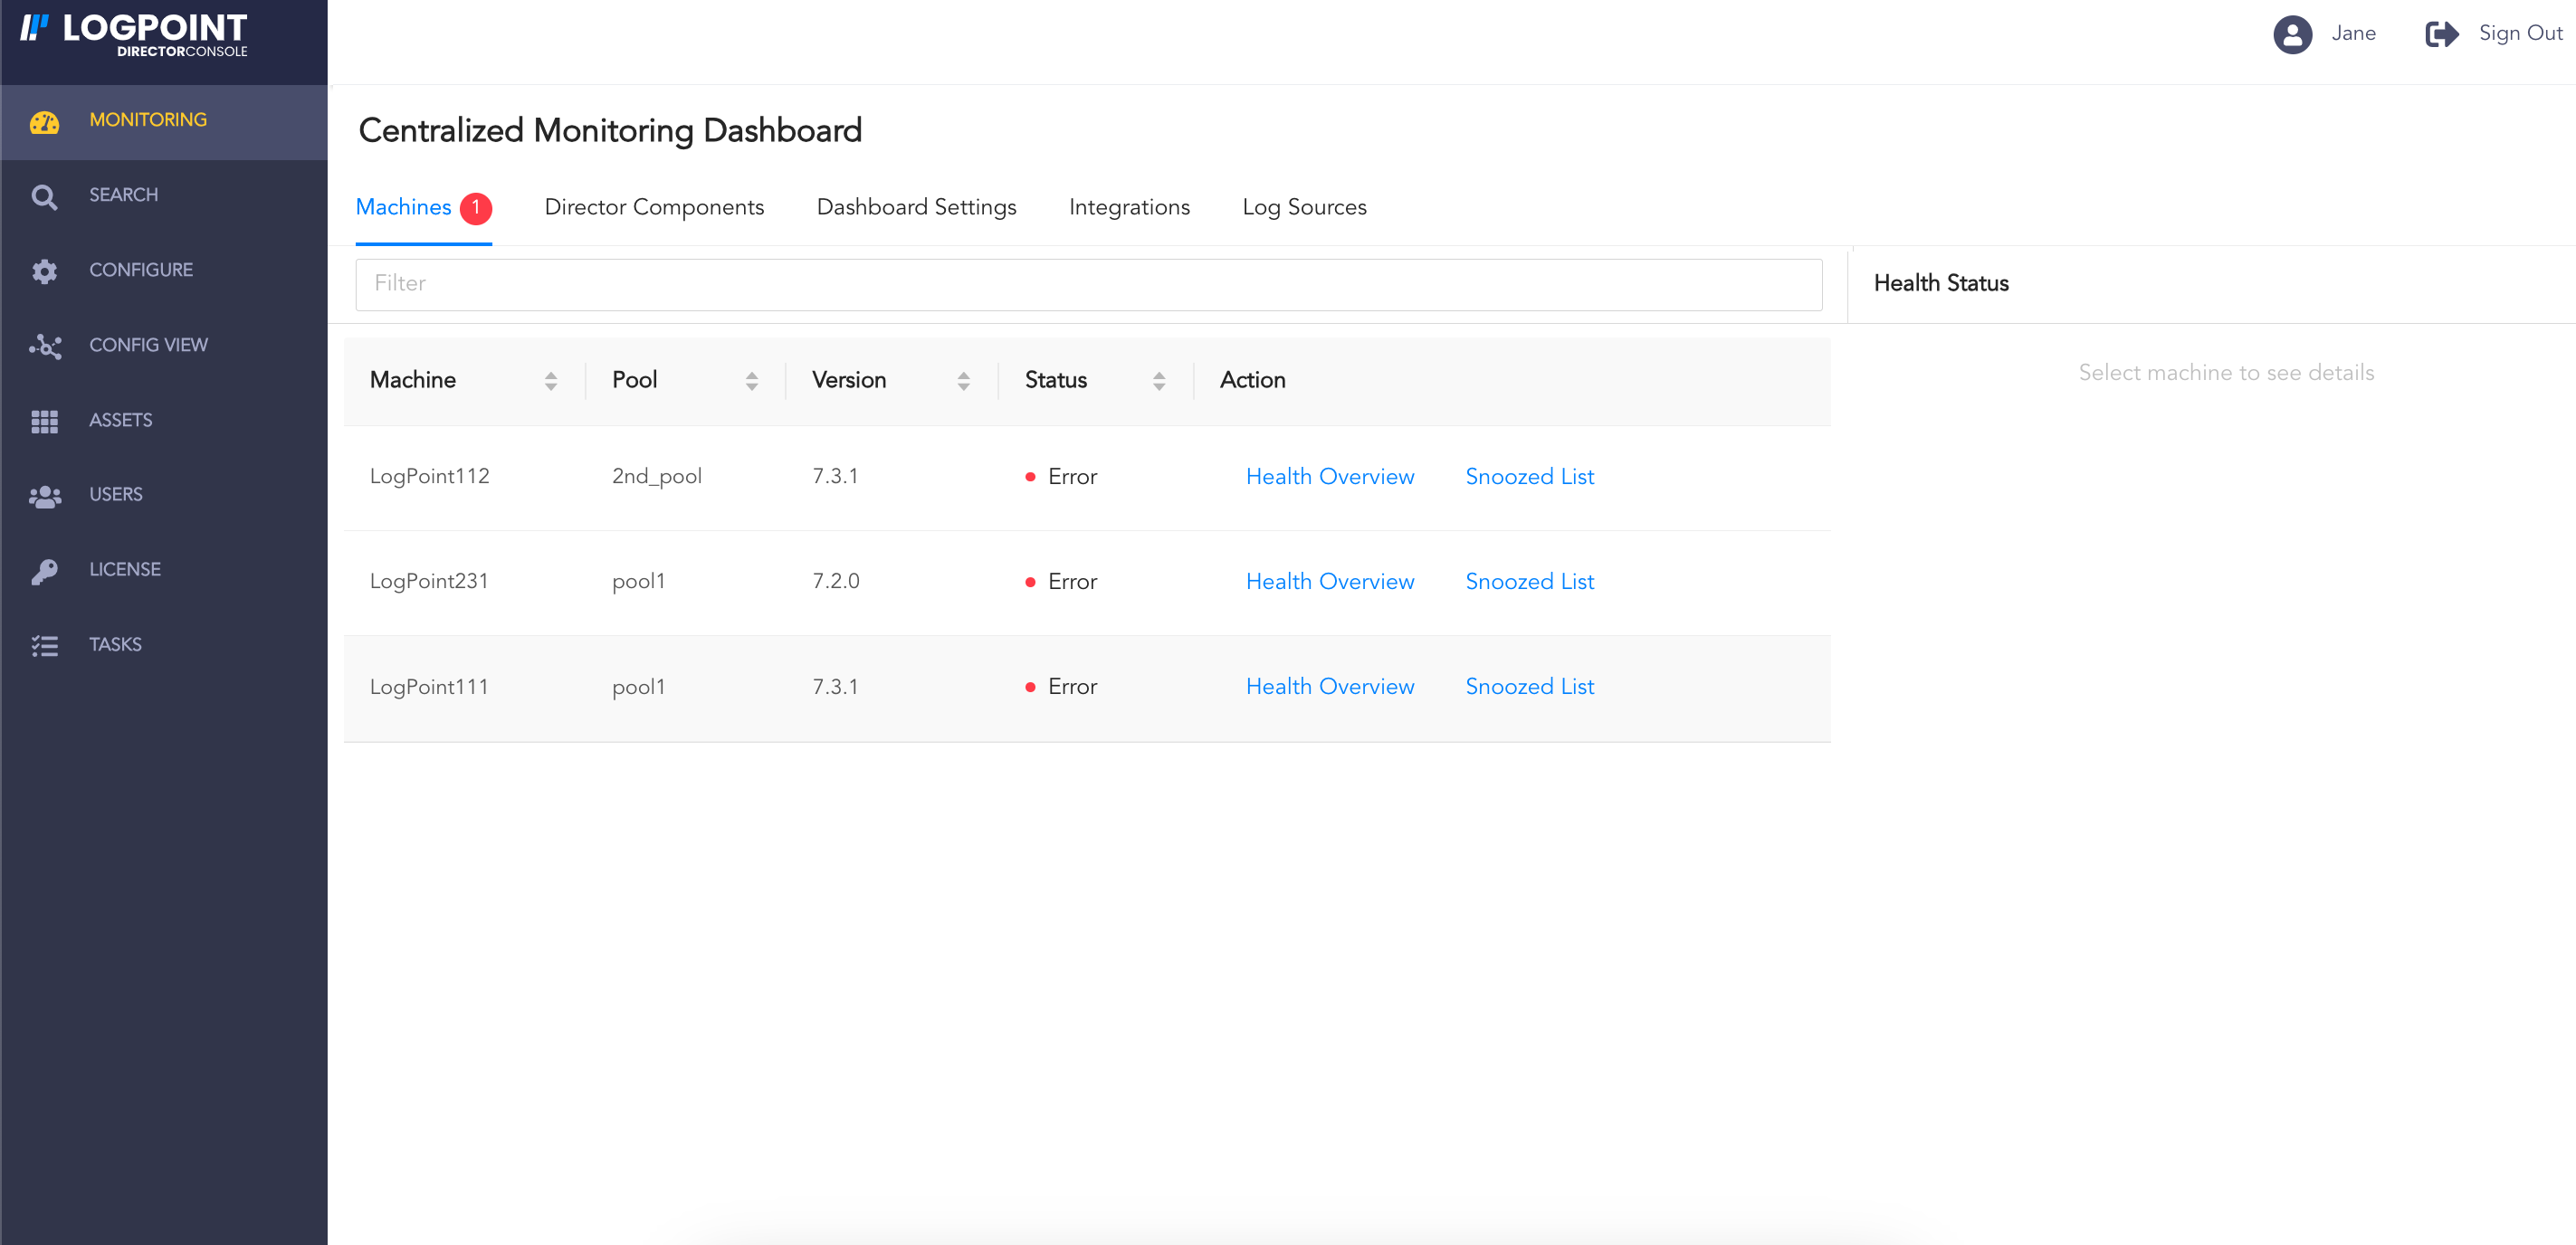This screenshot has height=1245, width=2576.
Task: Open the Monitoring section via speedometer icon
Action: (x=44, y=121)
